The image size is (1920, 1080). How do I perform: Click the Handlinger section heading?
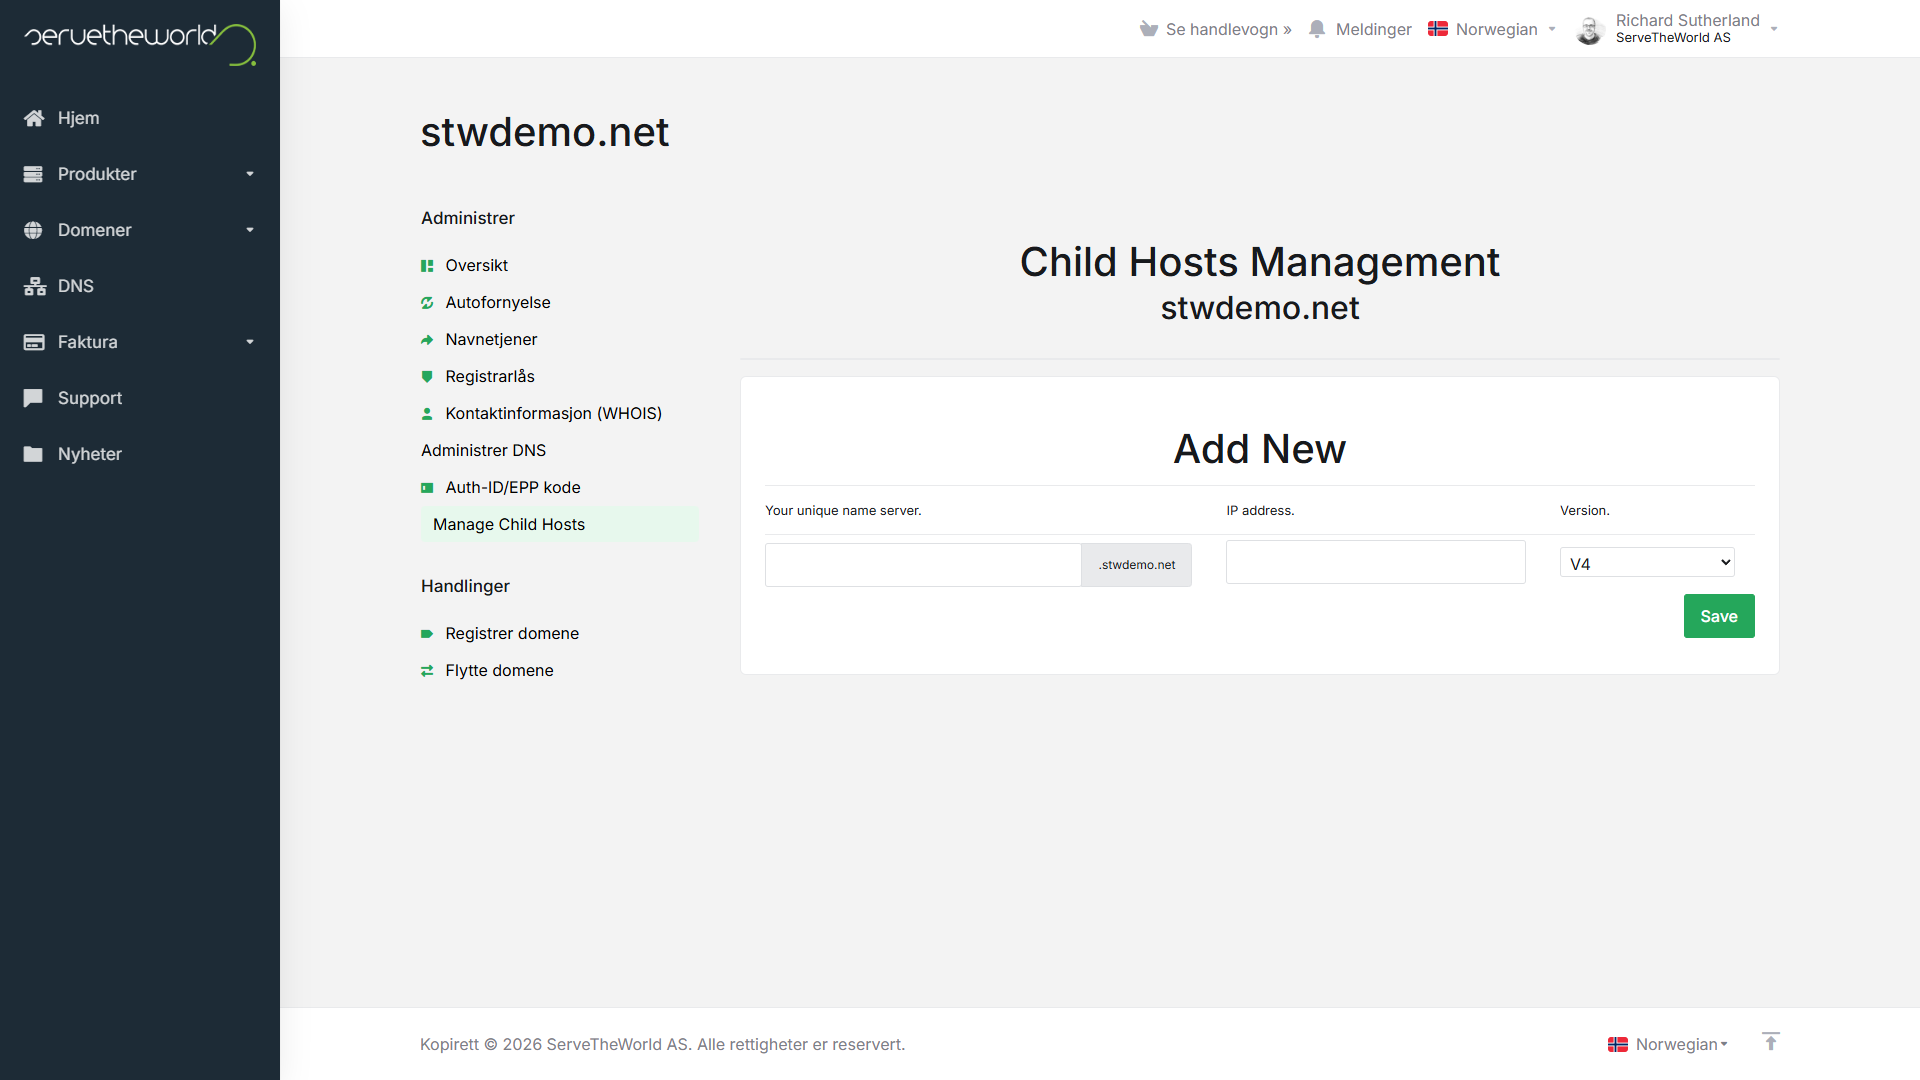click(x=465, y=586)
